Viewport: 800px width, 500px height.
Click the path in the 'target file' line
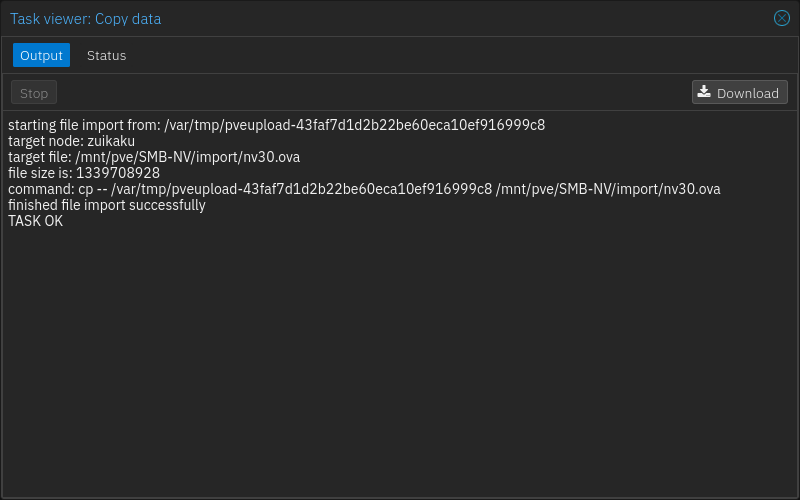187,157
